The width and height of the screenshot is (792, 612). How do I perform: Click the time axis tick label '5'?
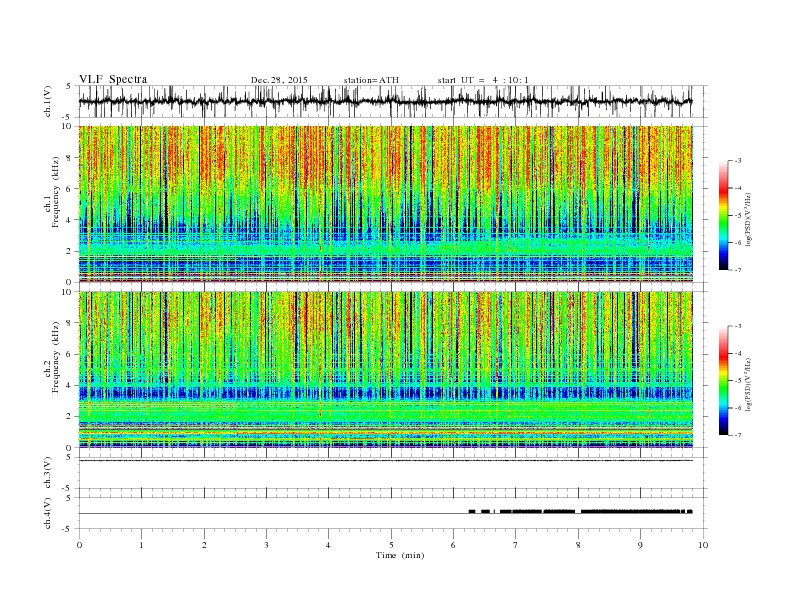click(391, 545)
